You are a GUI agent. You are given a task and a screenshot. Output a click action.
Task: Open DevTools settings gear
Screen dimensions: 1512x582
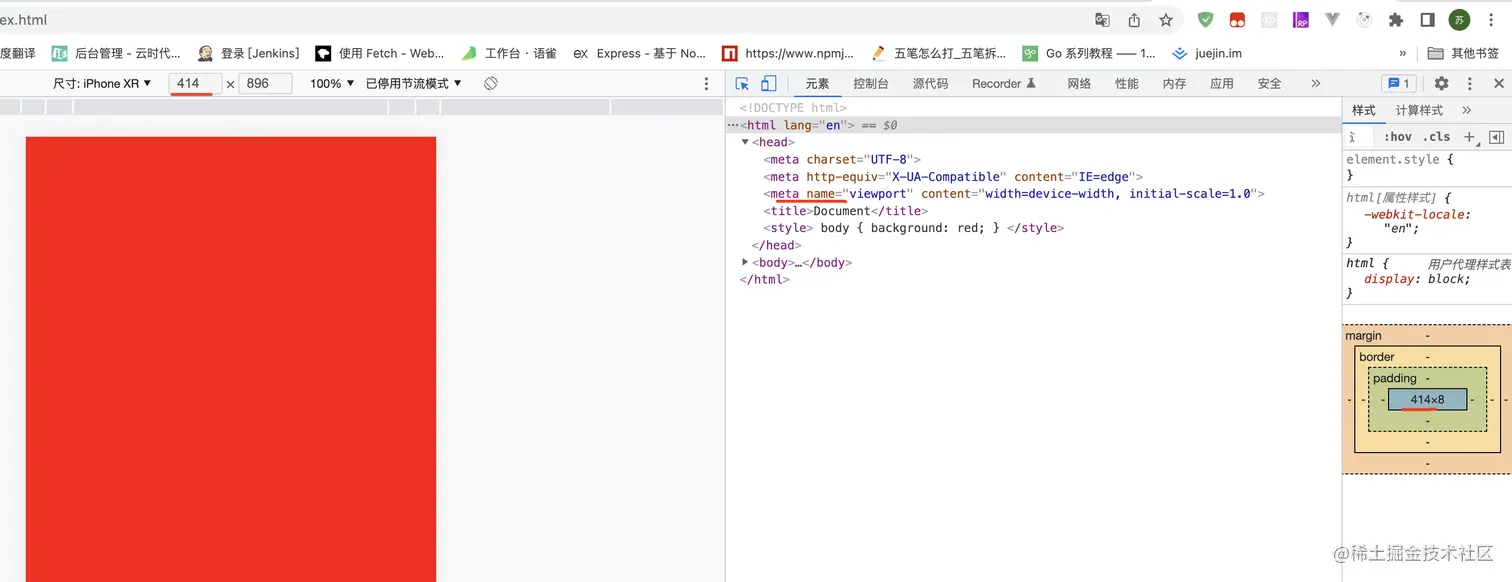1441,84
